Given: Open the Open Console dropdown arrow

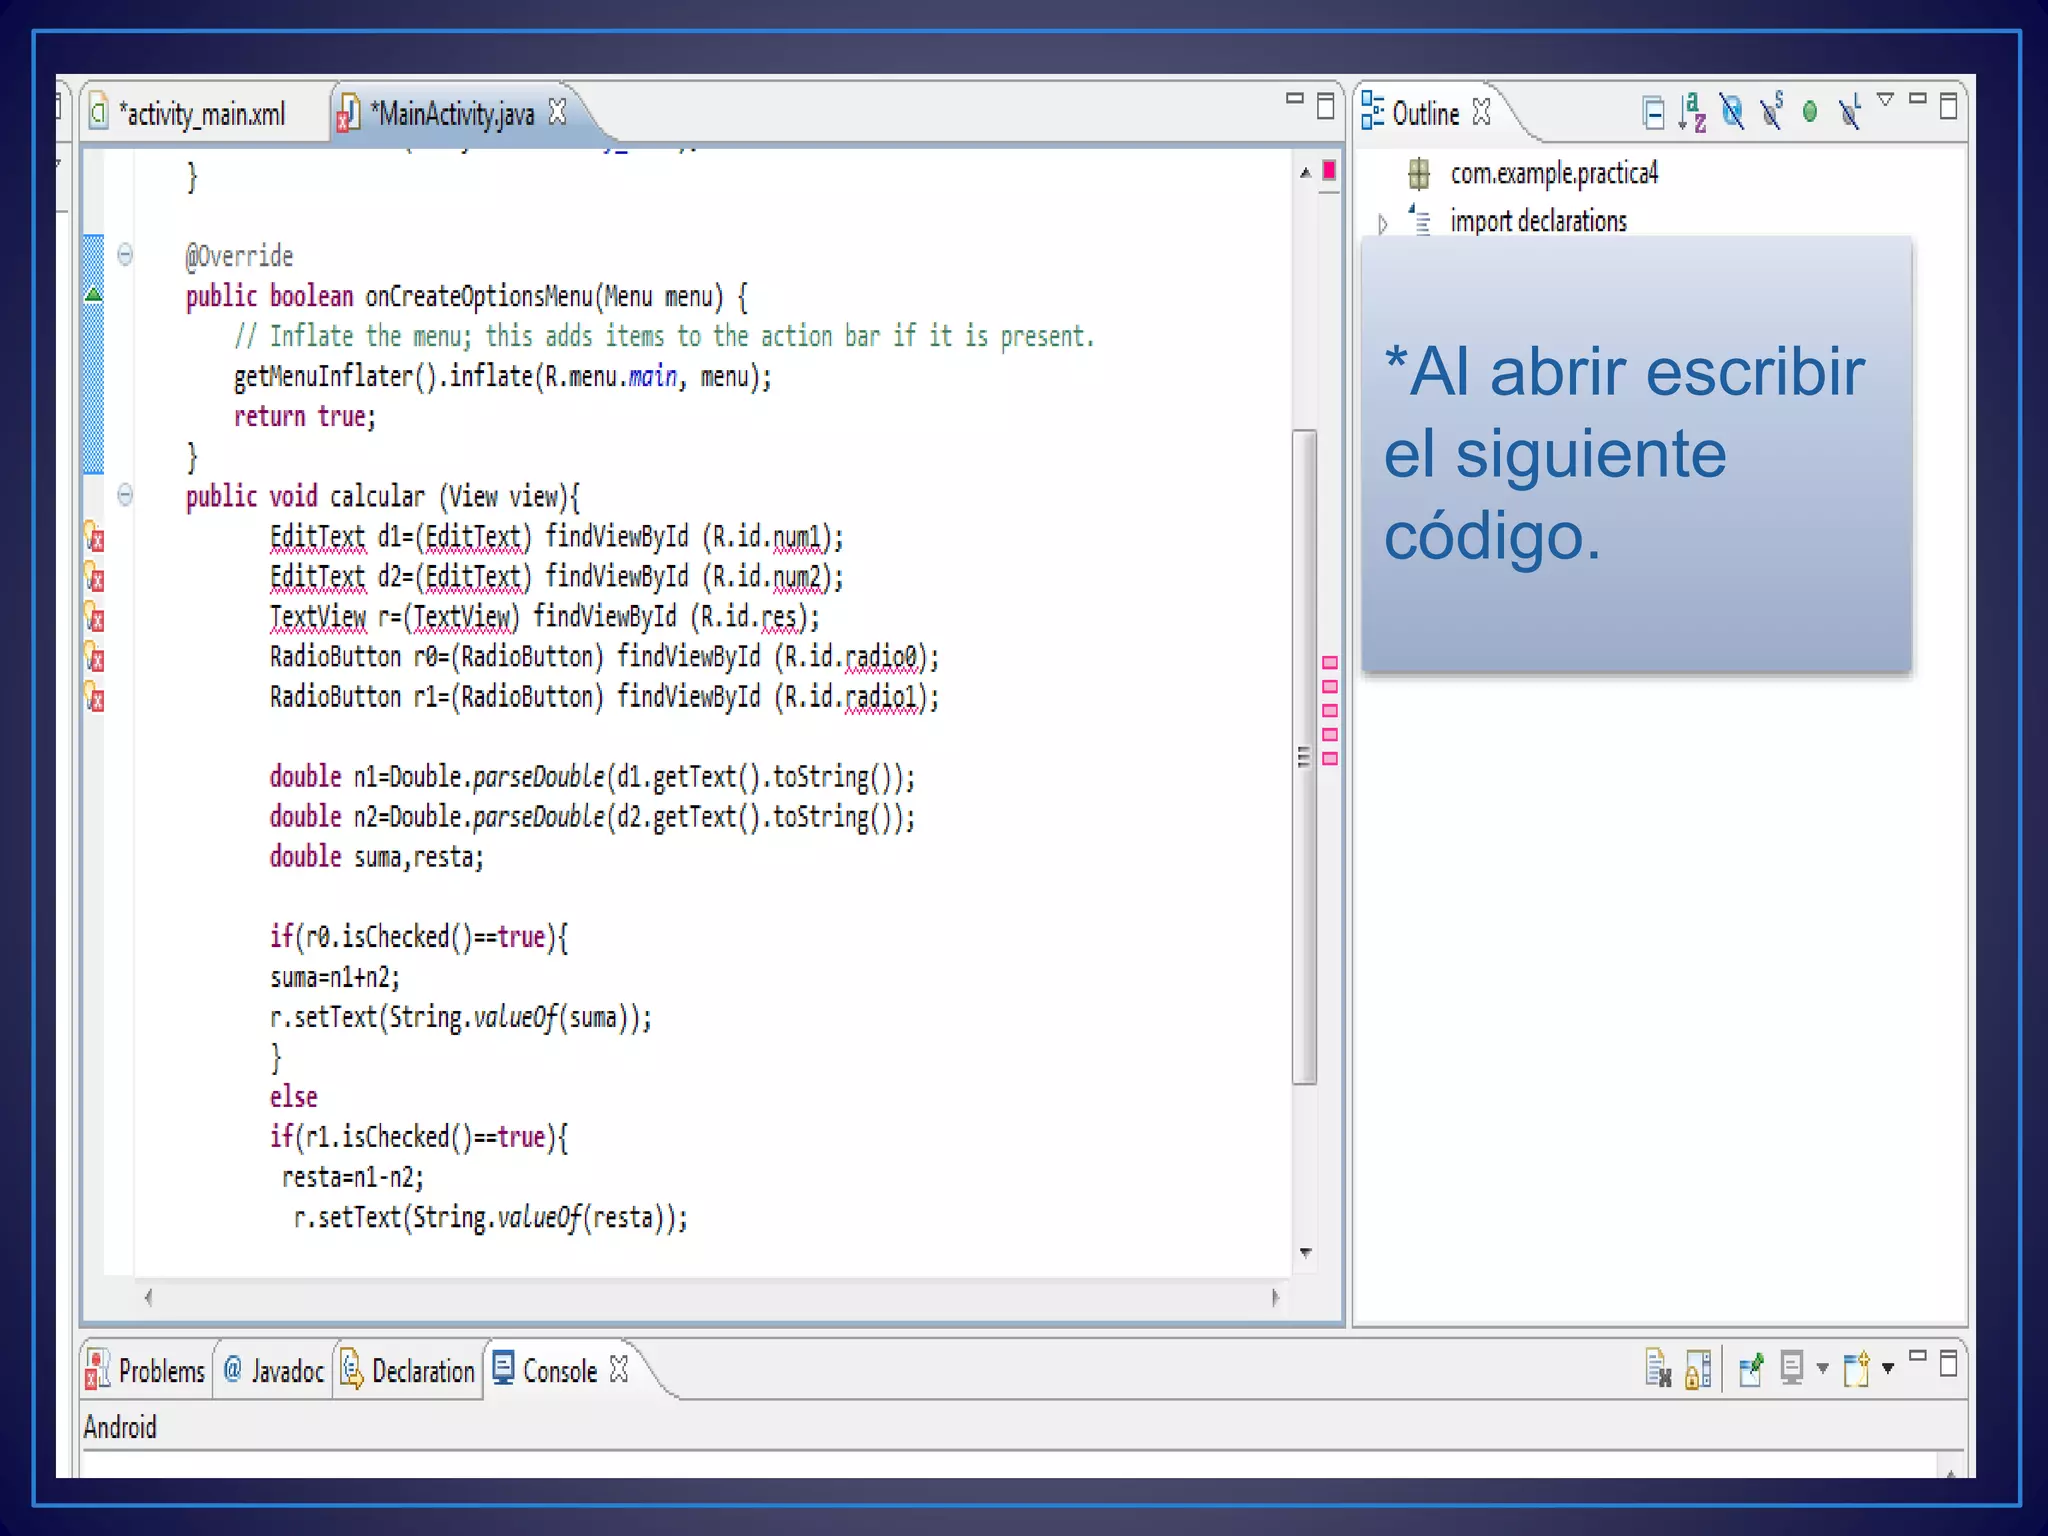Looking at the screenshot, I should tap(1887, 1368).
